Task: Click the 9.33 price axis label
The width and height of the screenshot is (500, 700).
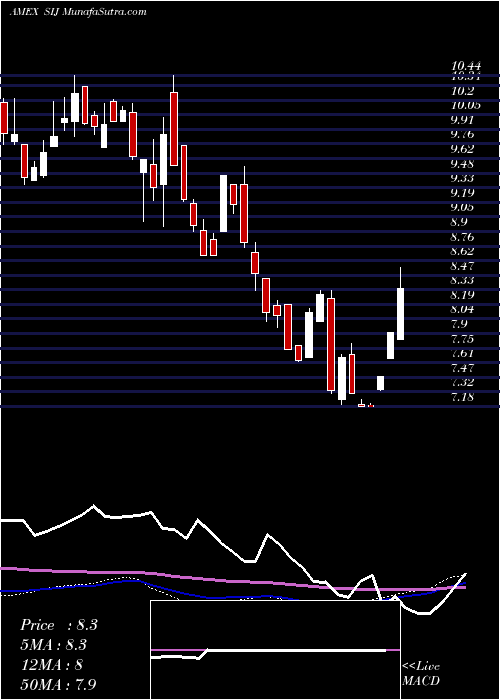Action: [x=464, y=179]
